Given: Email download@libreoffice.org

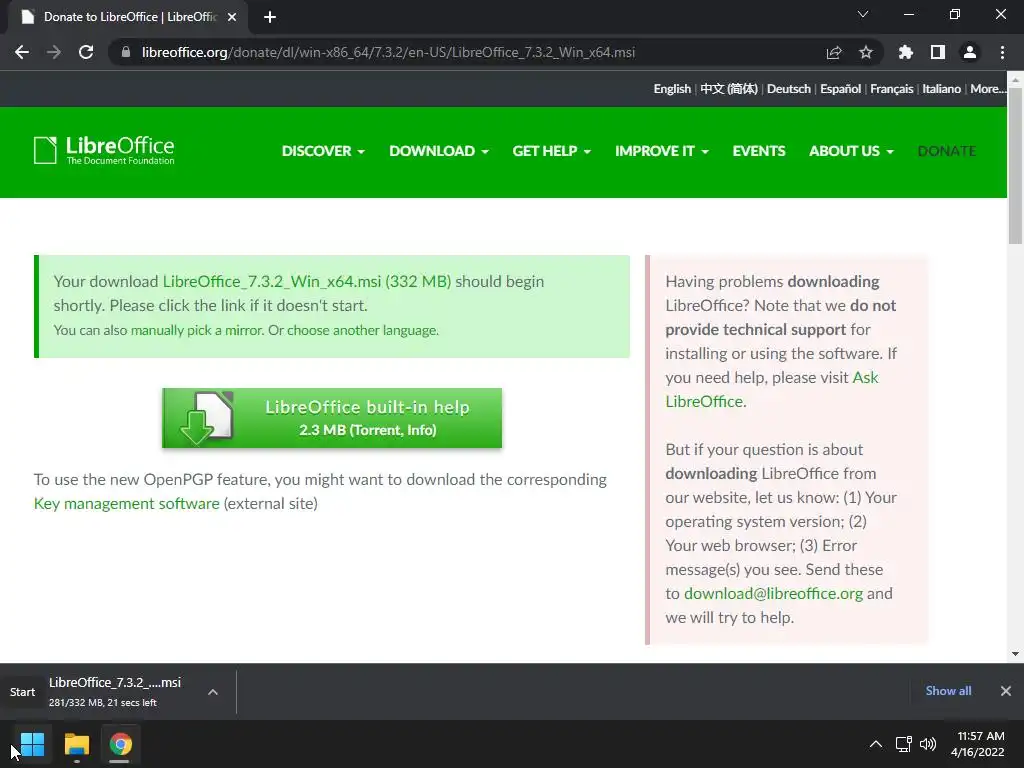Looking at the screenshot, I should point(773,594).
